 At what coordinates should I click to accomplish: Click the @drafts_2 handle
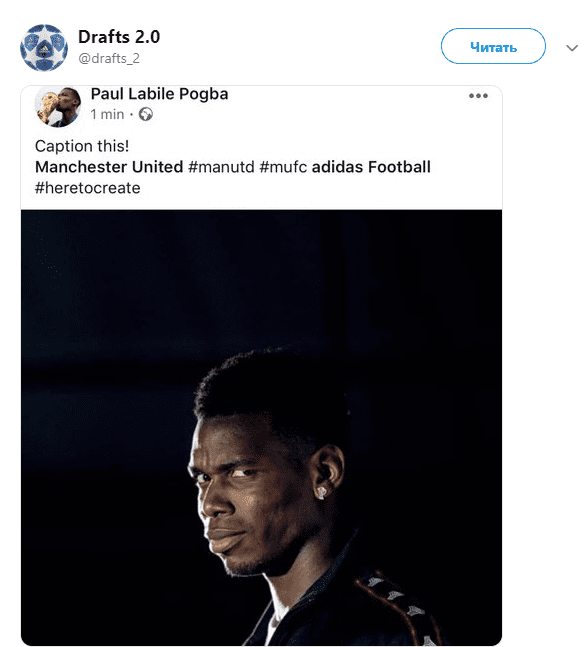pos(109,59)
